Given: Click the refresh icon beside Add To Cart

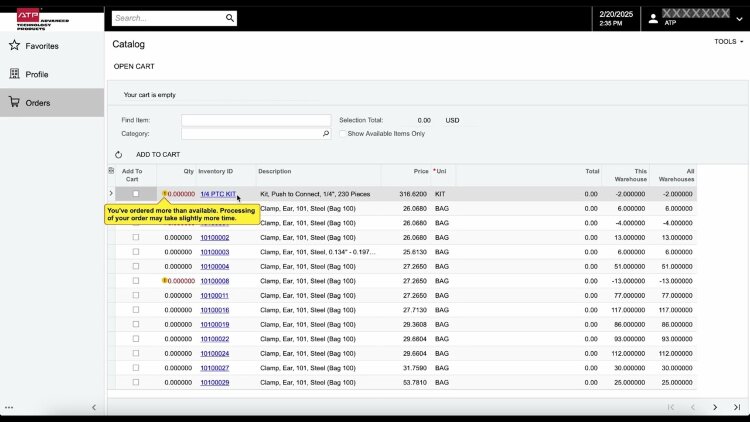Looking at the screenshot, I should pos(118,155).
